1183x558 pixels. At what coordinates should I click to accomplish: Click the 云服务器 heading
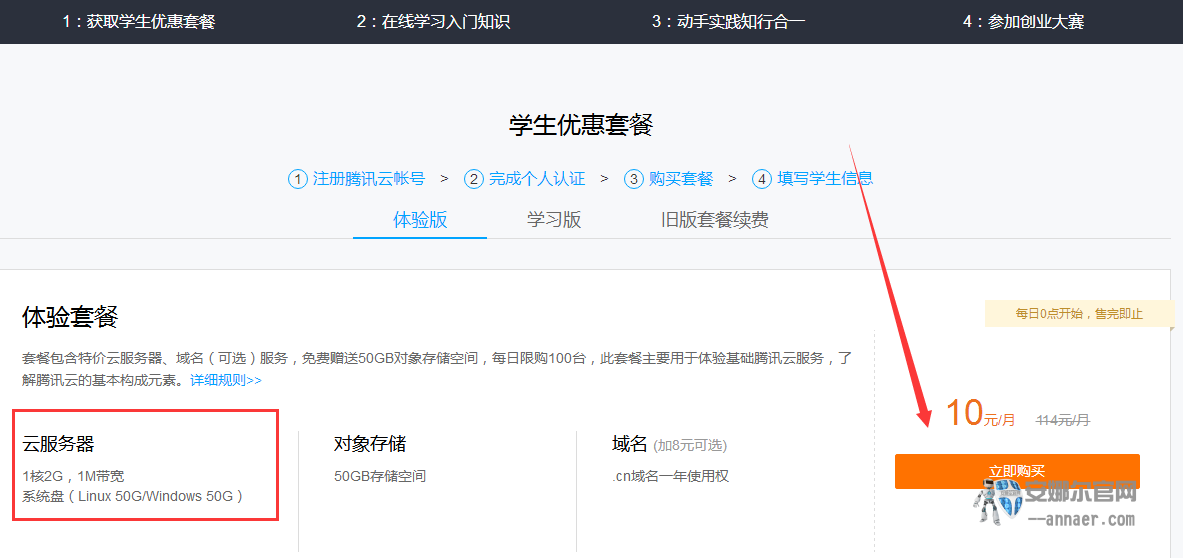point(59,444)
